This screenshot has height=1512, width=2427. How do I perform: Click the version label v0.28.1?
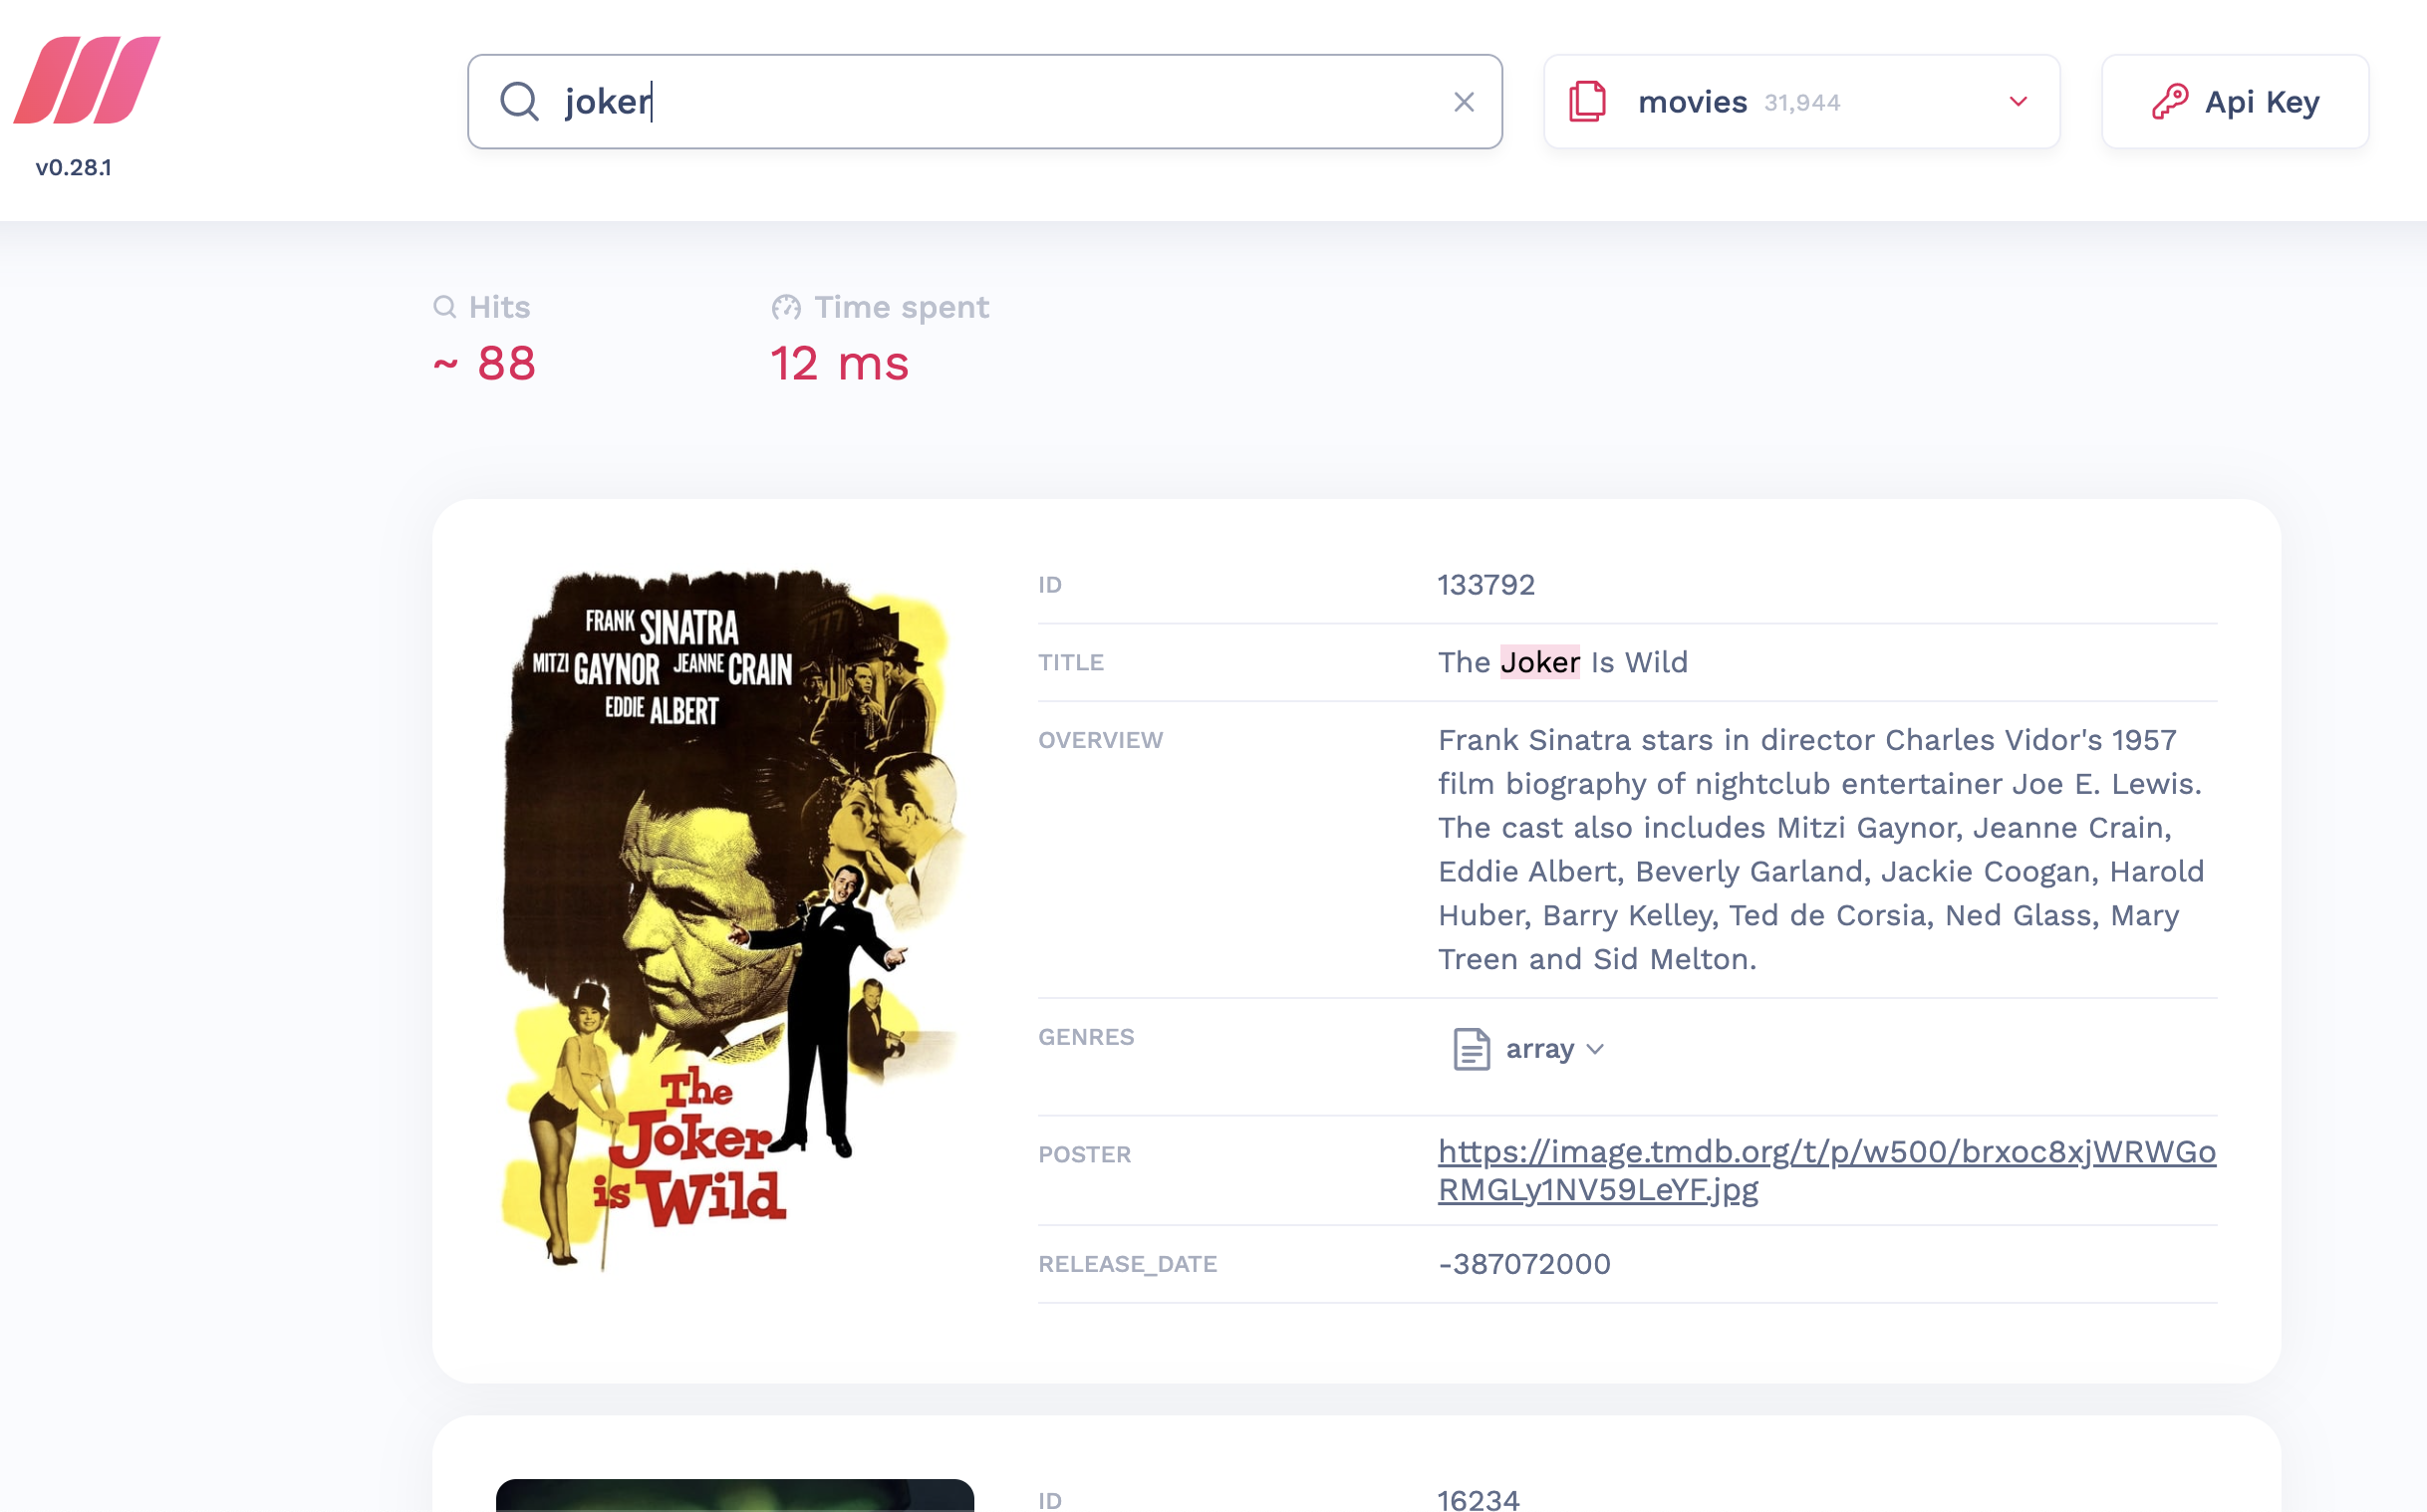pos(73,167)
